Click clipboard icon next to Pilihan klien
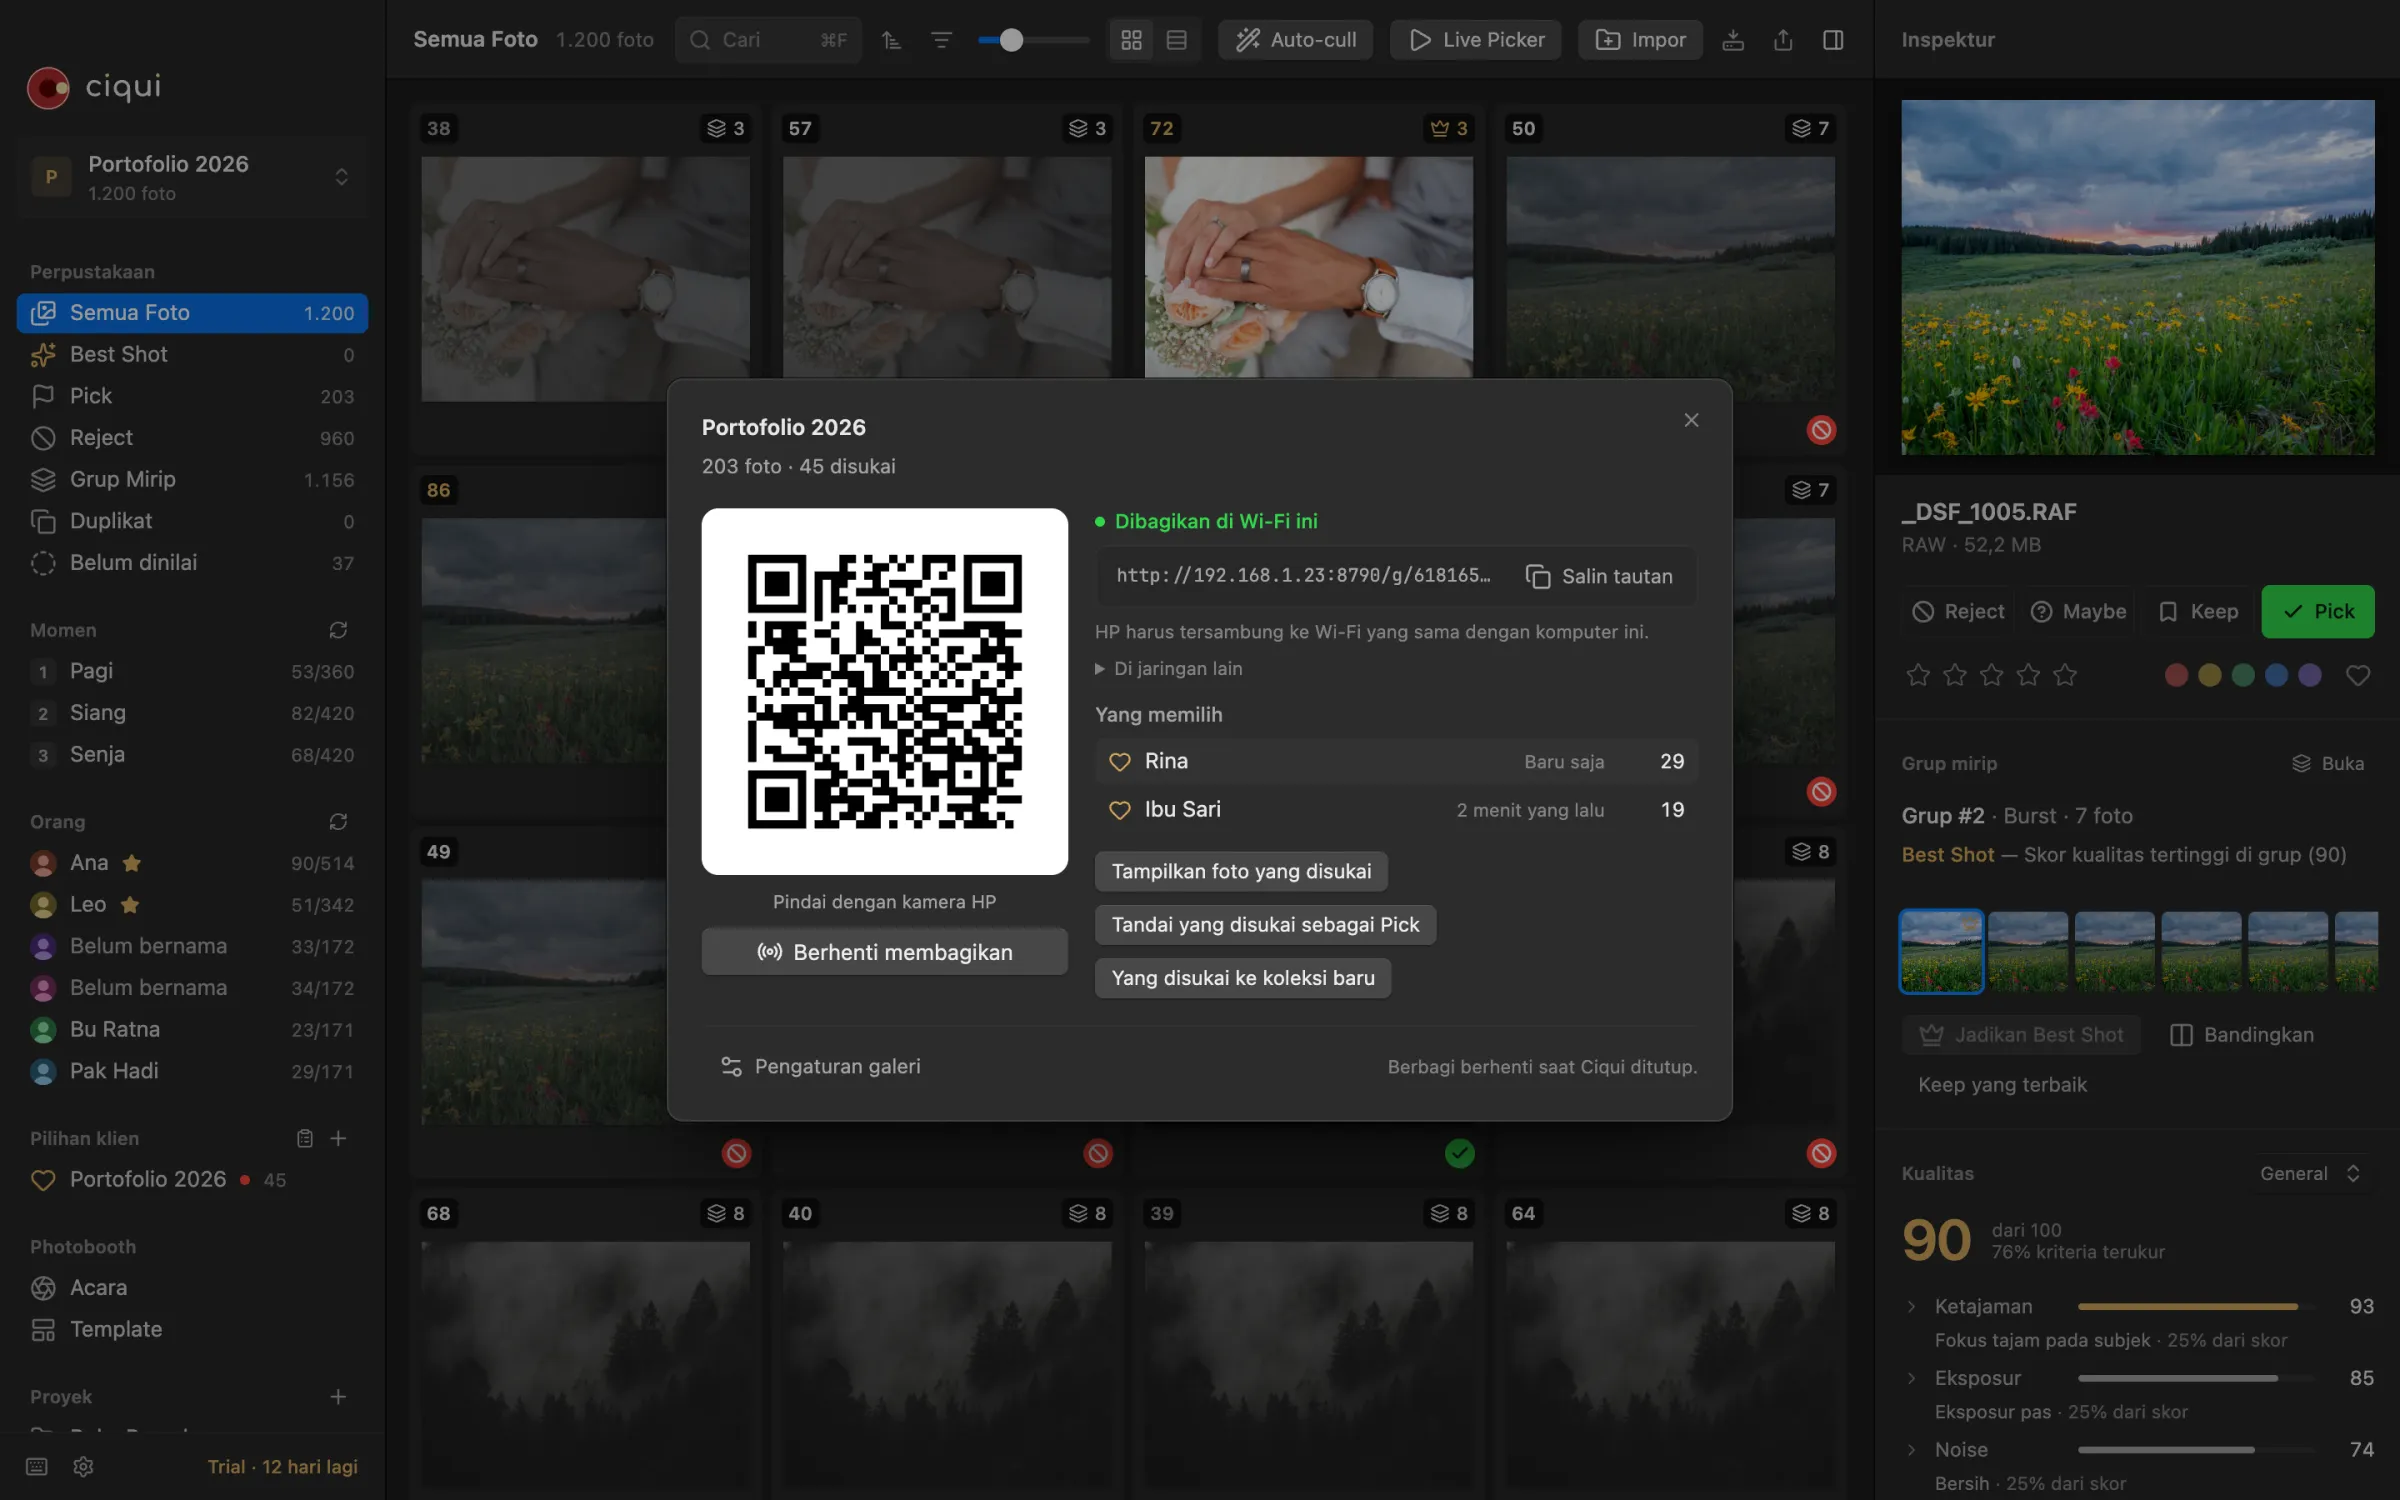The height and width of the screenshot is (1500, 2400). 304,1138
